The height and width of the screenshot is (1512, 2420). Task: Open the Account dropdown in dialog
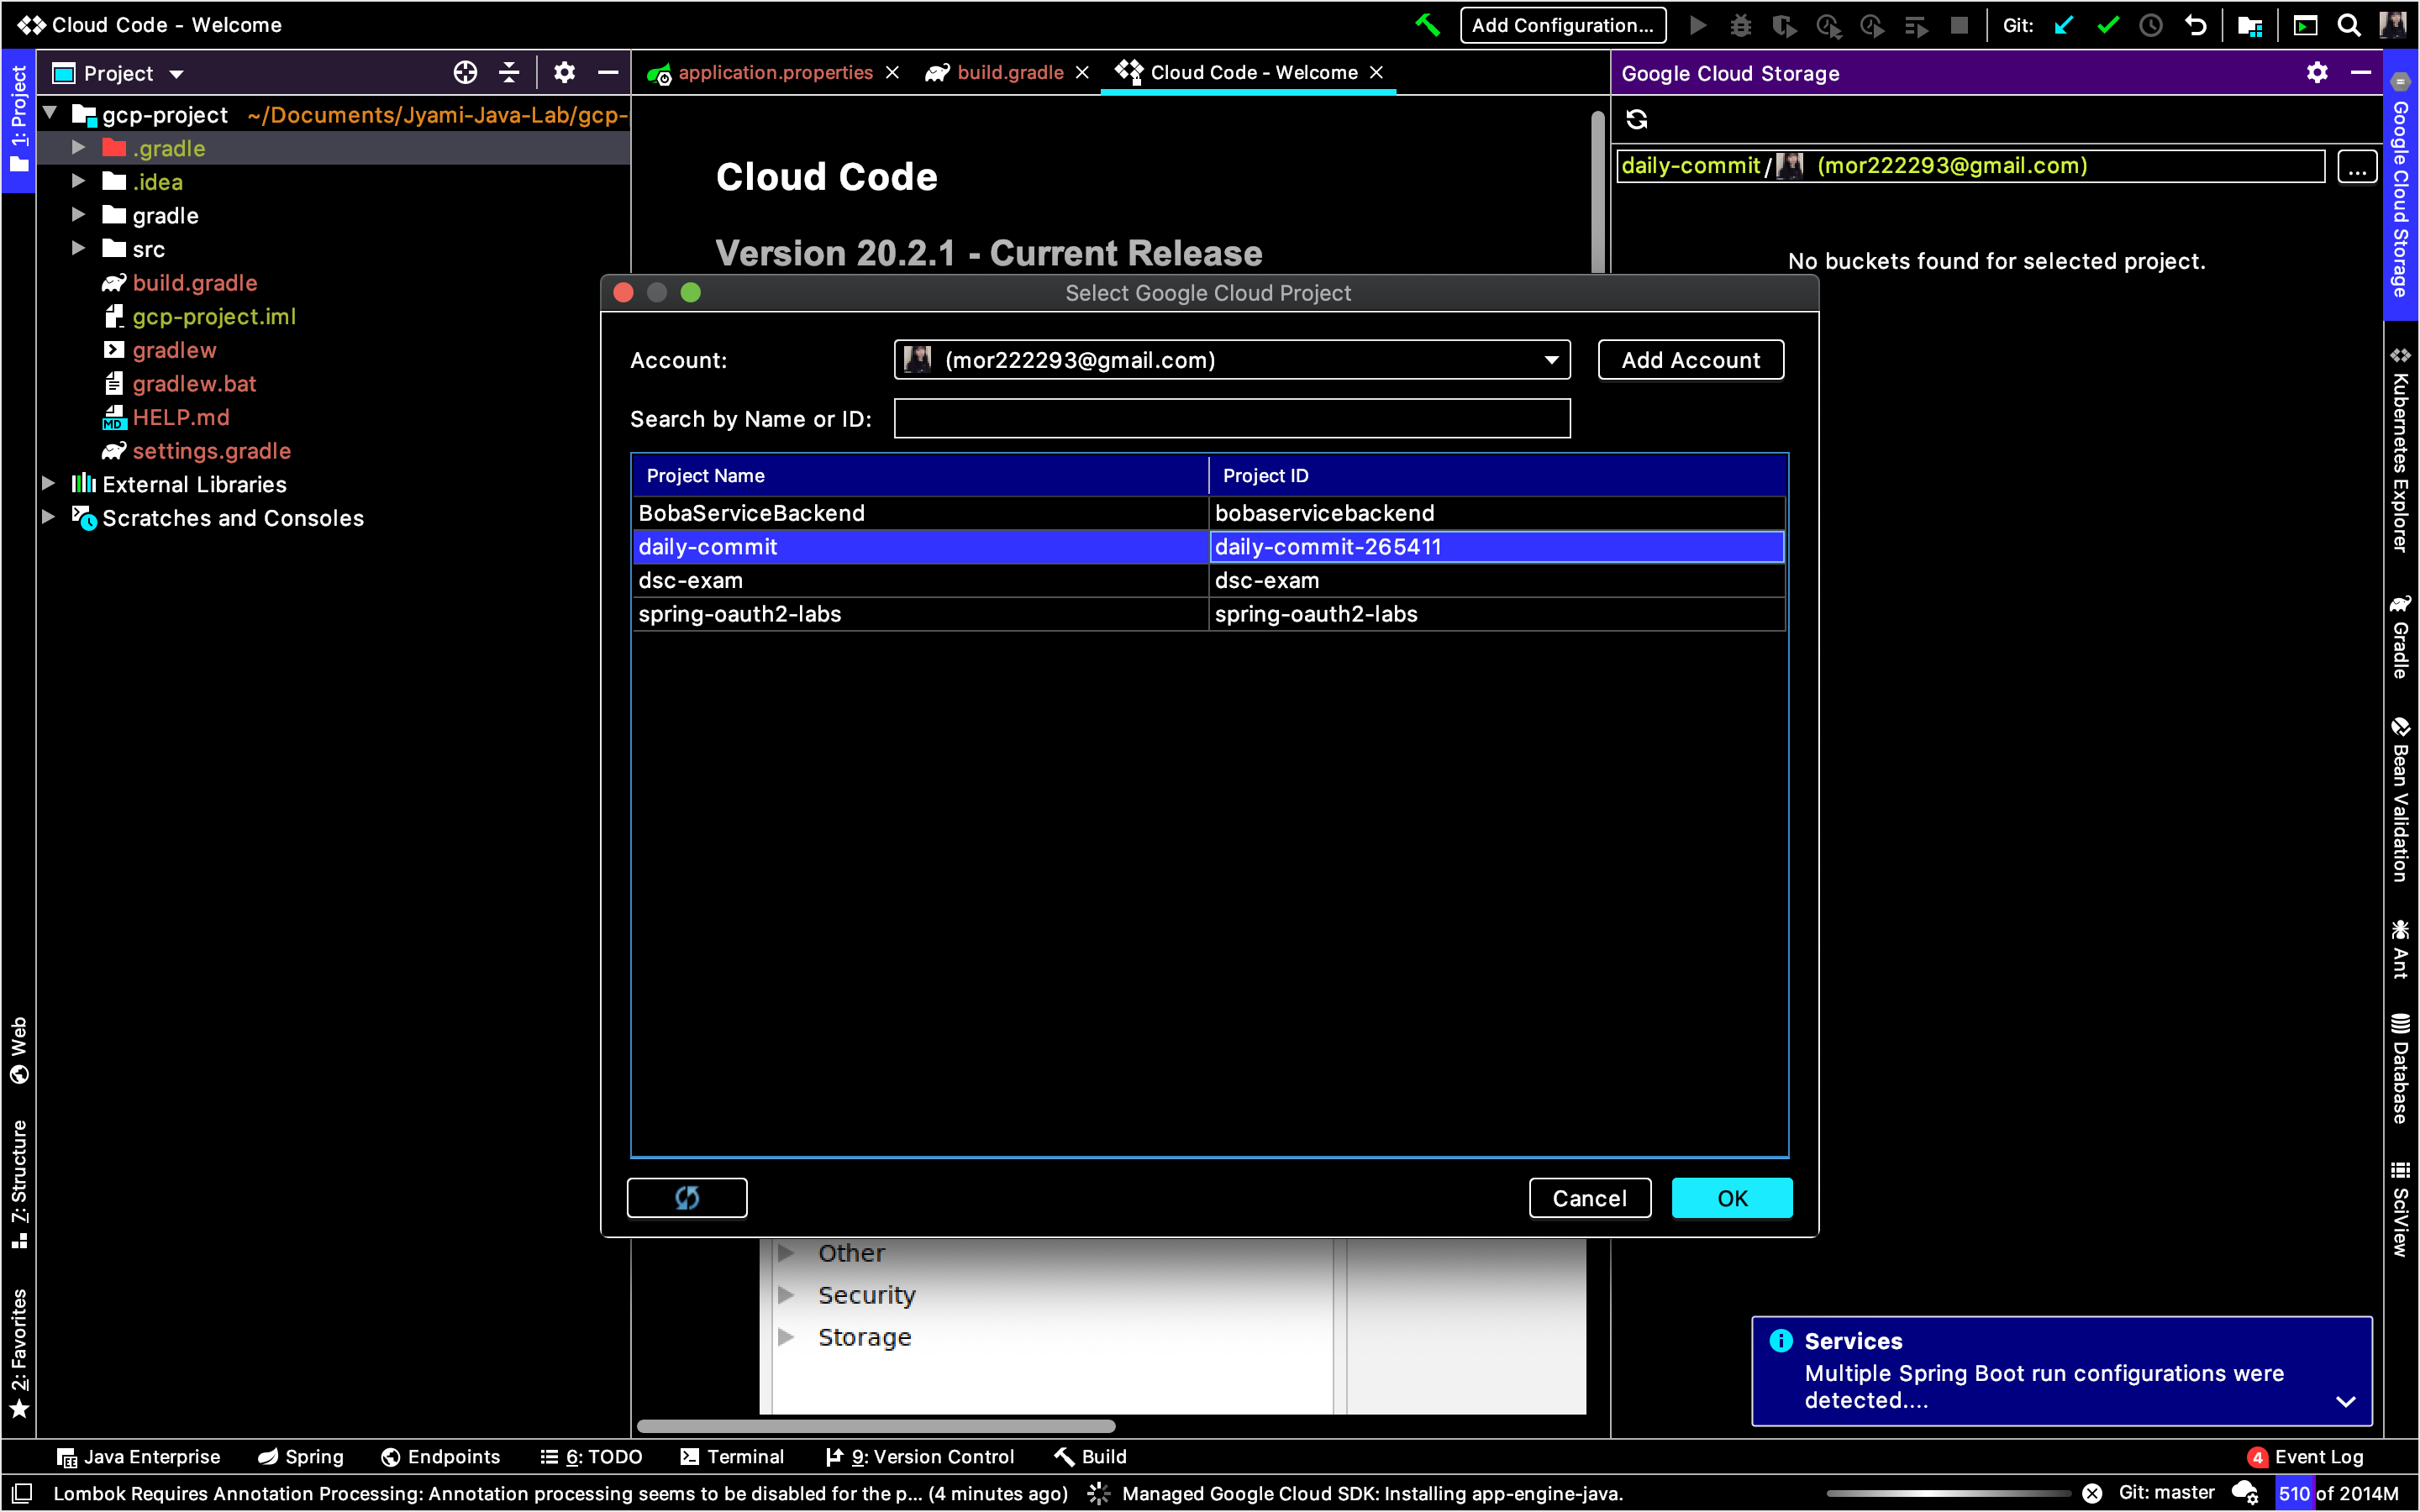pyautogui.click(x=1231, y=360)
